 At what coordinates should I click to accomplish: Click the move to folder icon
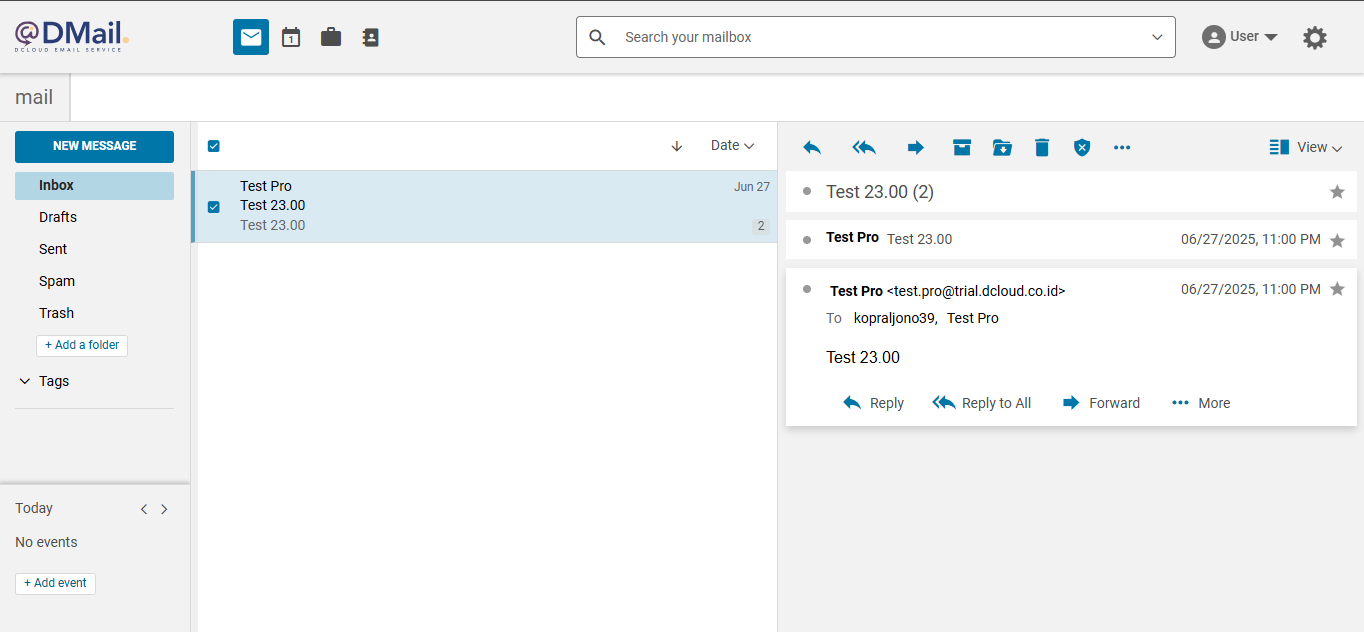(x=1002, y=147)
